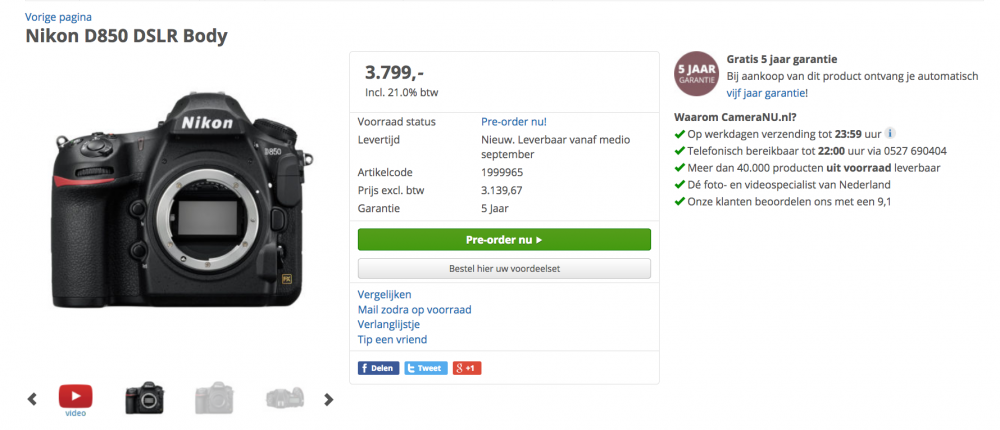Image resolution: width=1000 pixels, height=430 pixels.
Task: Open info icon next to 23:59 uur
Action: [x=890, y=133]
